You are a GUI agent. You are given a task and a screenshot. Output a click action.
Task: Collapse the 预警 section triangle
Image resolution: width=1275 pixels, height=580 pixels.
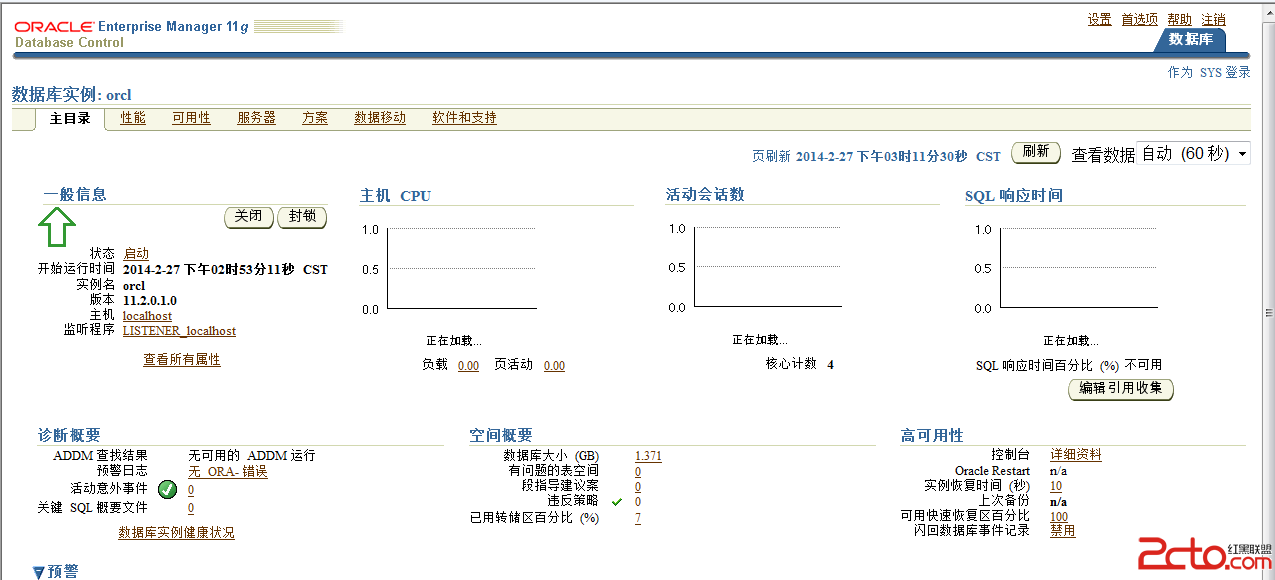click(38, 573)
